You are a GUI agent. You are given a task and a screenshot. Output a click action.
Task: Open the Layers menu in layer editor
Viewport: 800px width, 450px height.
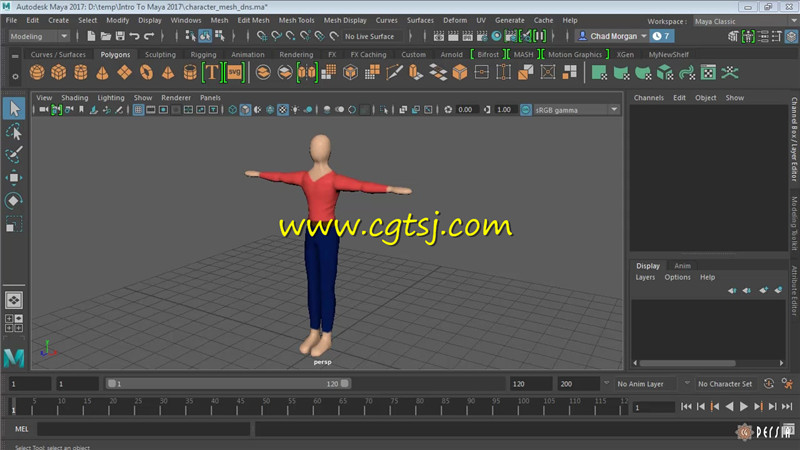pos(645,277)
